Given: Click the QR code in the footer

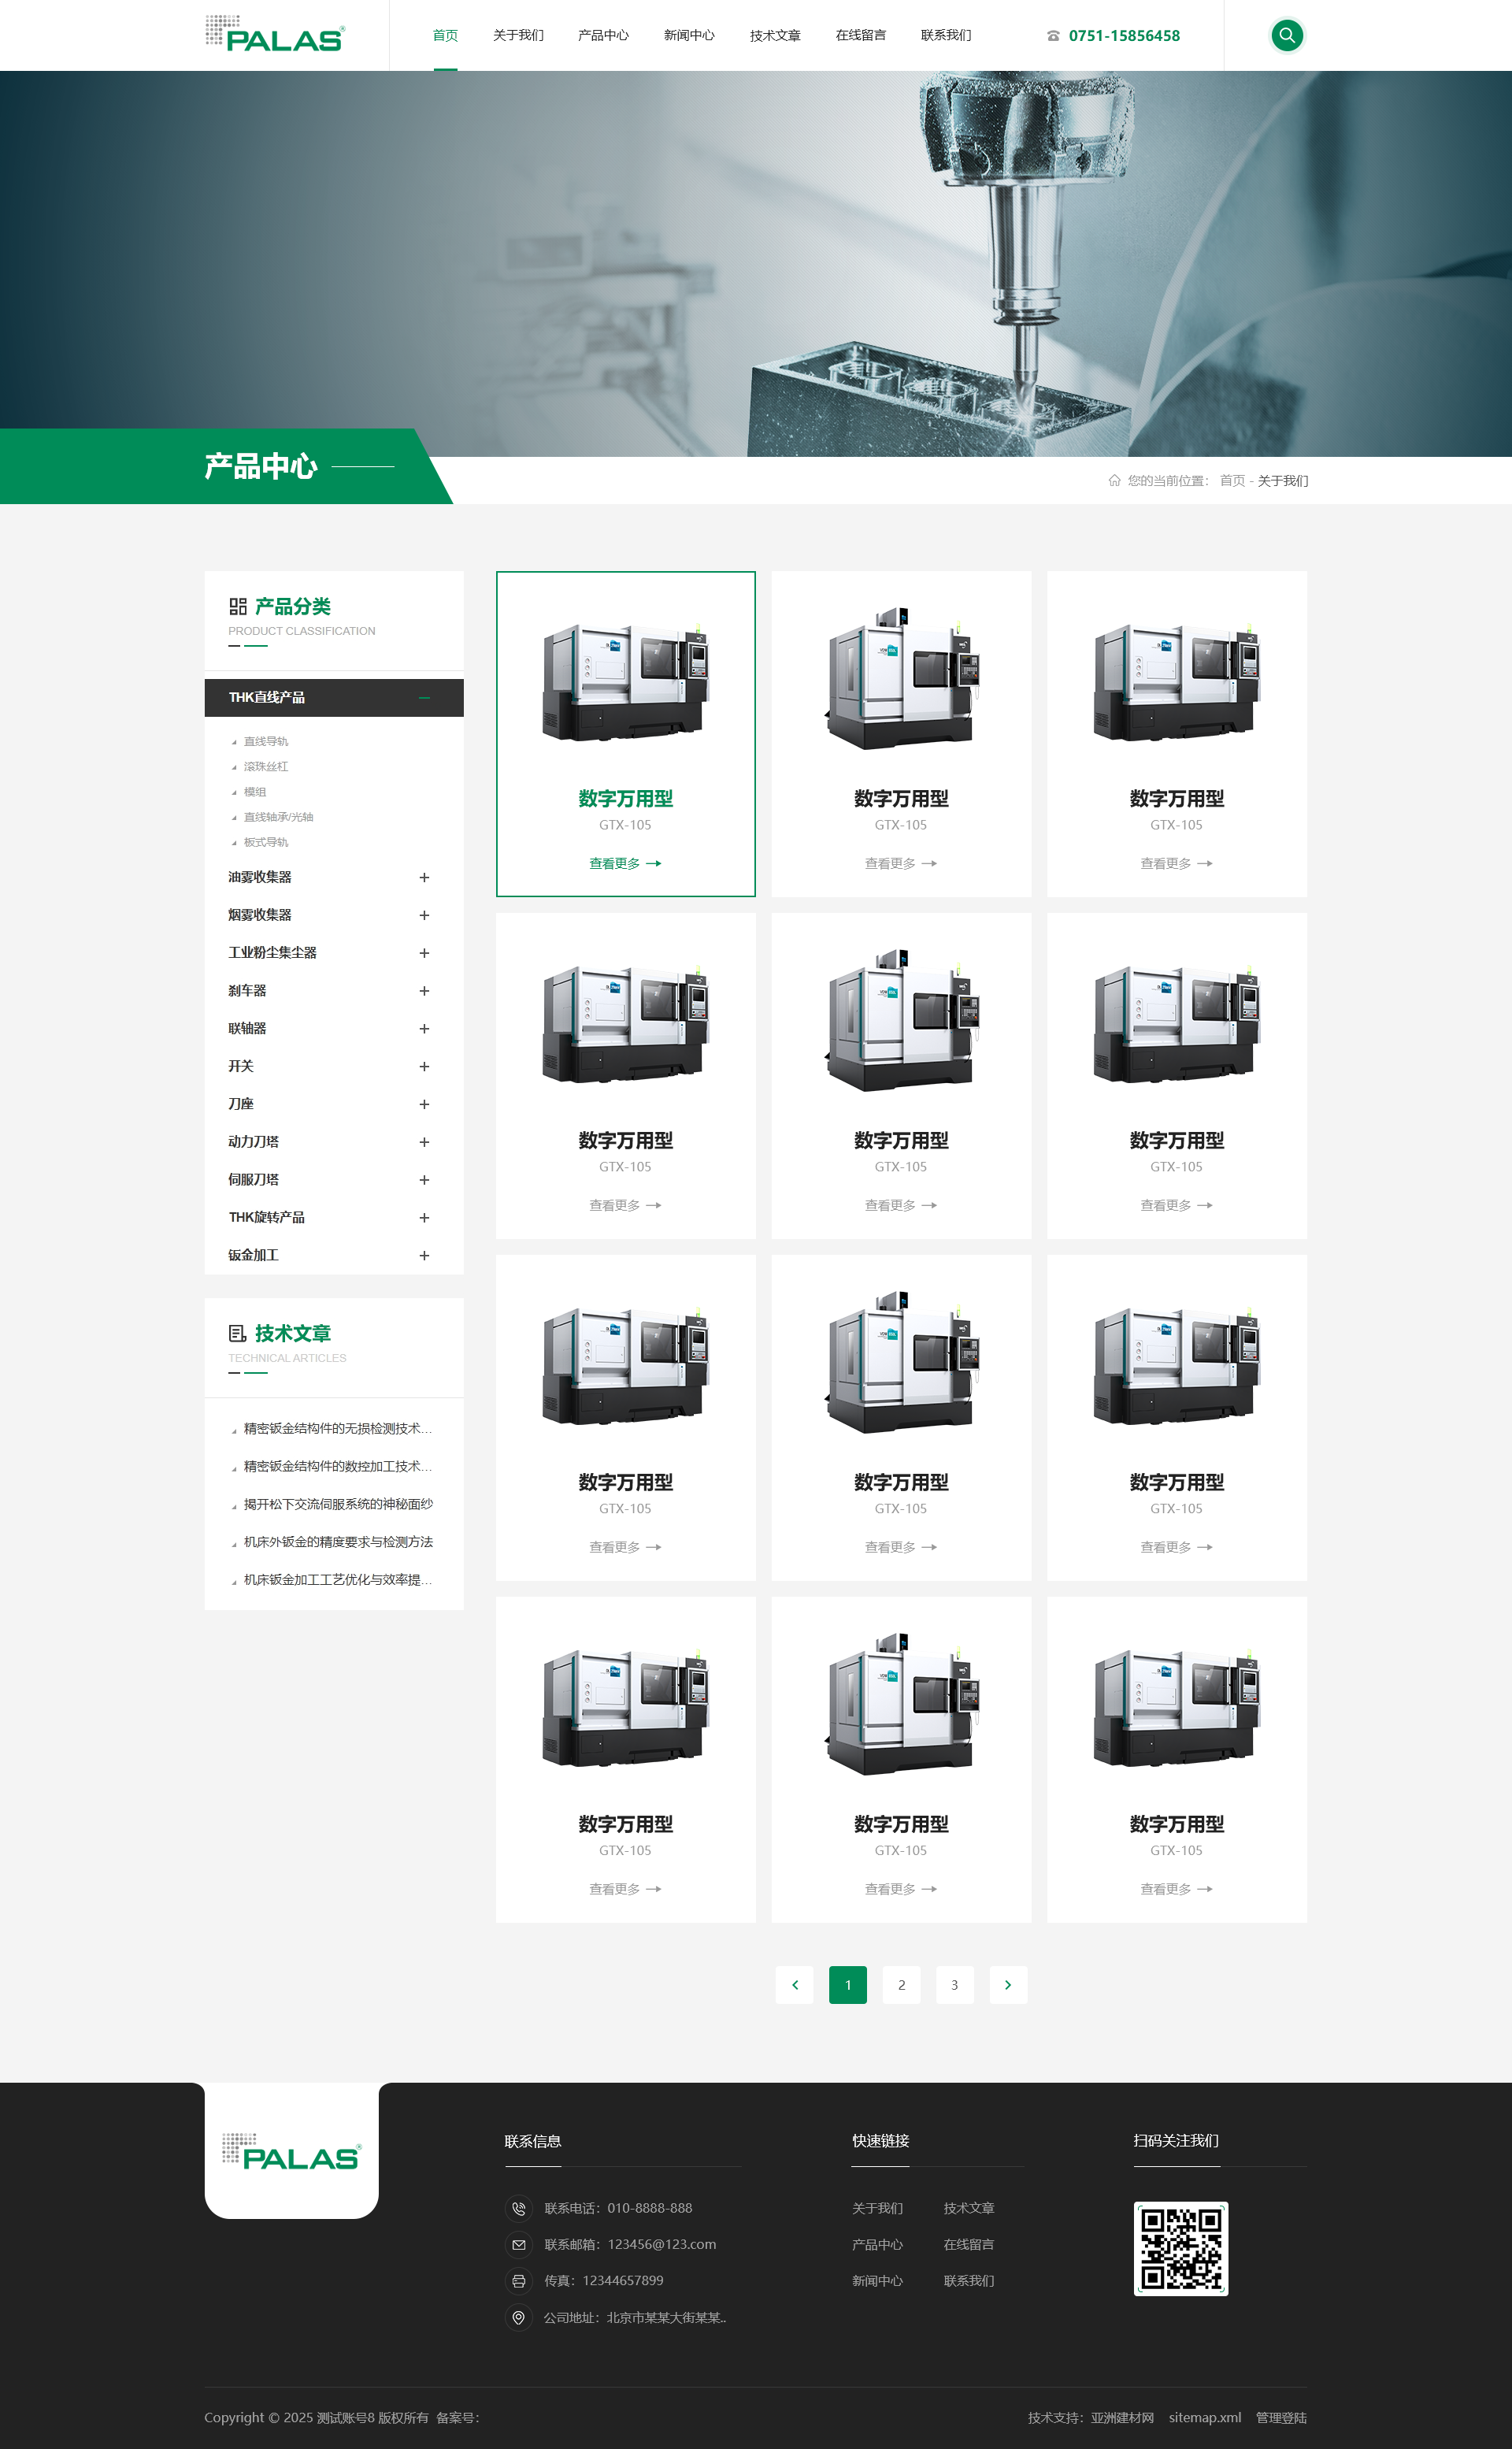Looking at the screenshot, I should click(x=1180, y=2248).
